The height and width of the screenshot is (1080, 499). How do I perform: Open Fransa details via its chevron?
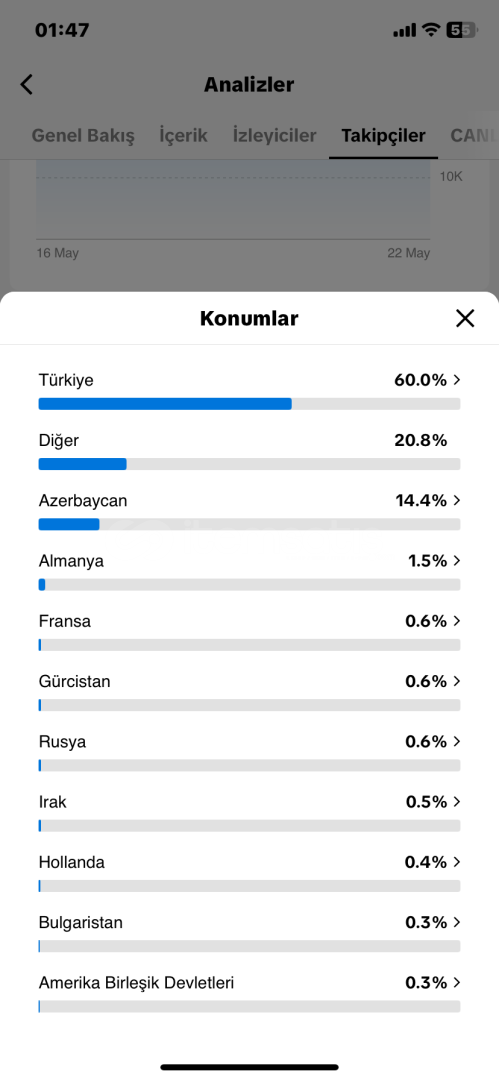coord(456,621)
